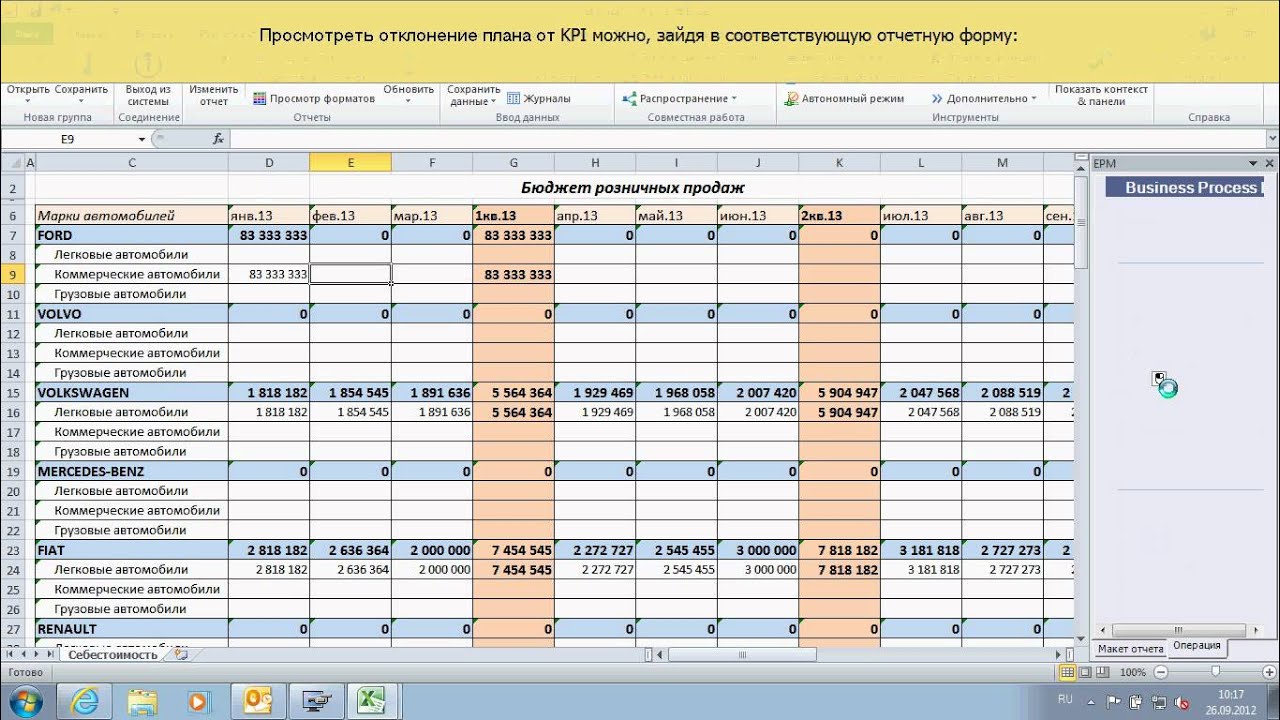Click the Name Box showing E9
The image size is (1280, 720).
[x=68, y=139]
